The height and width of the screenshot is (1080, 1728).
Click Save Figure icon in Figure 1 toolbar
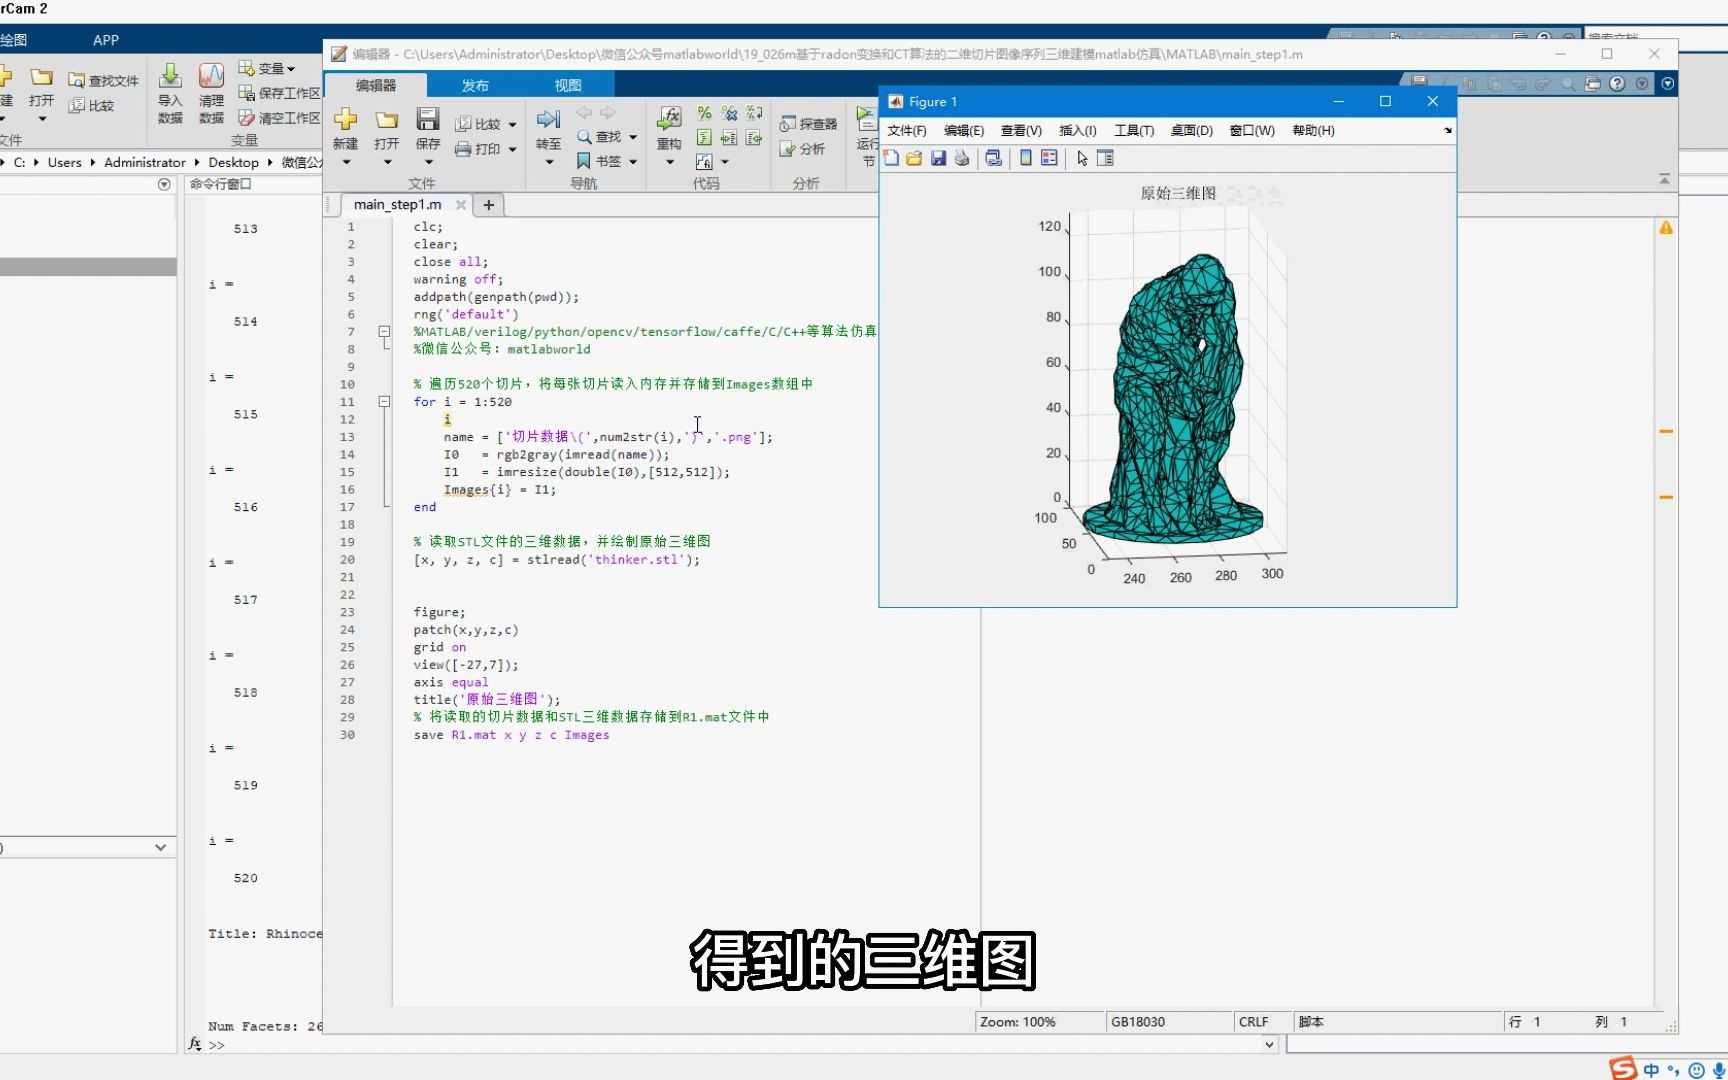point(938,158)
